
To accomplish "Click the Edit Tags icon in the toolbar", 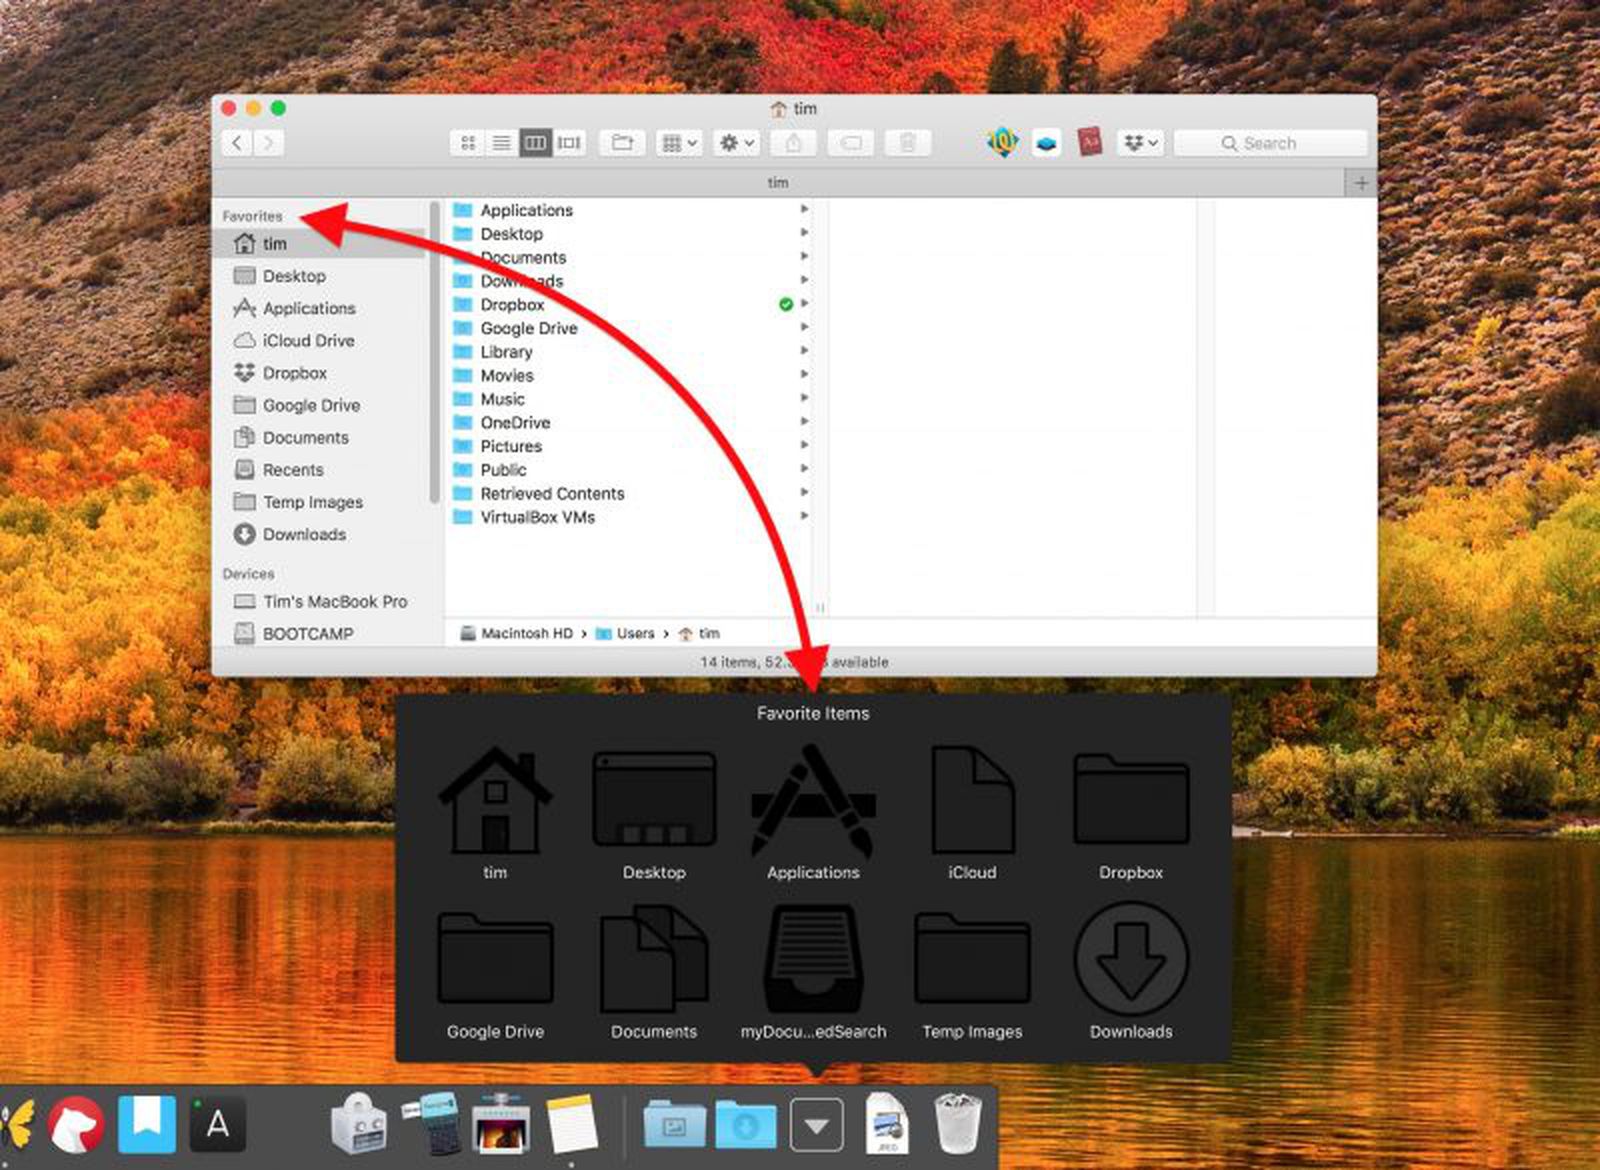I will (x=851, y=142).
